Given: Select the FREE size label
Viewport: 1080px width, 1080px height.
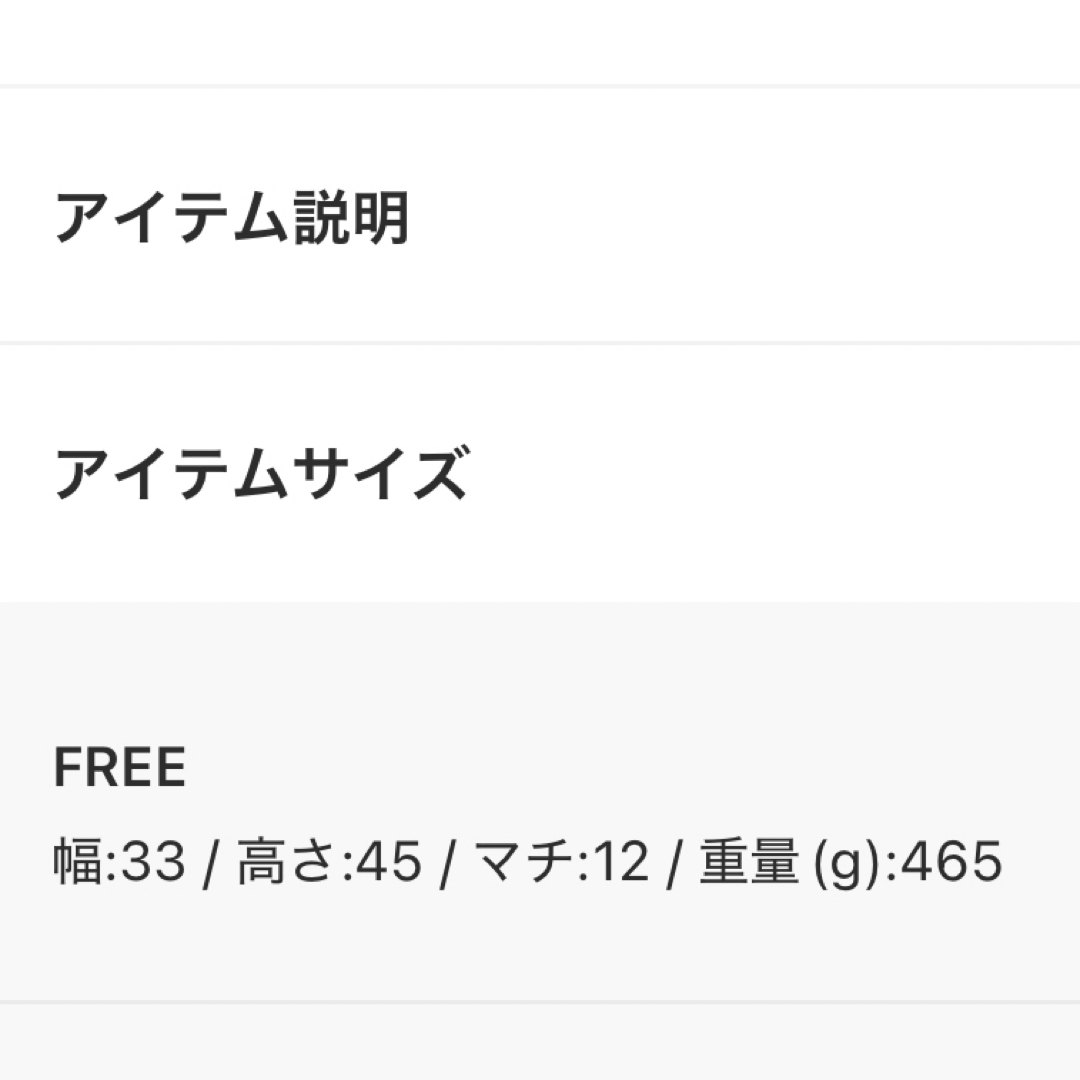Looking at the screenshot, I should 120,767.
